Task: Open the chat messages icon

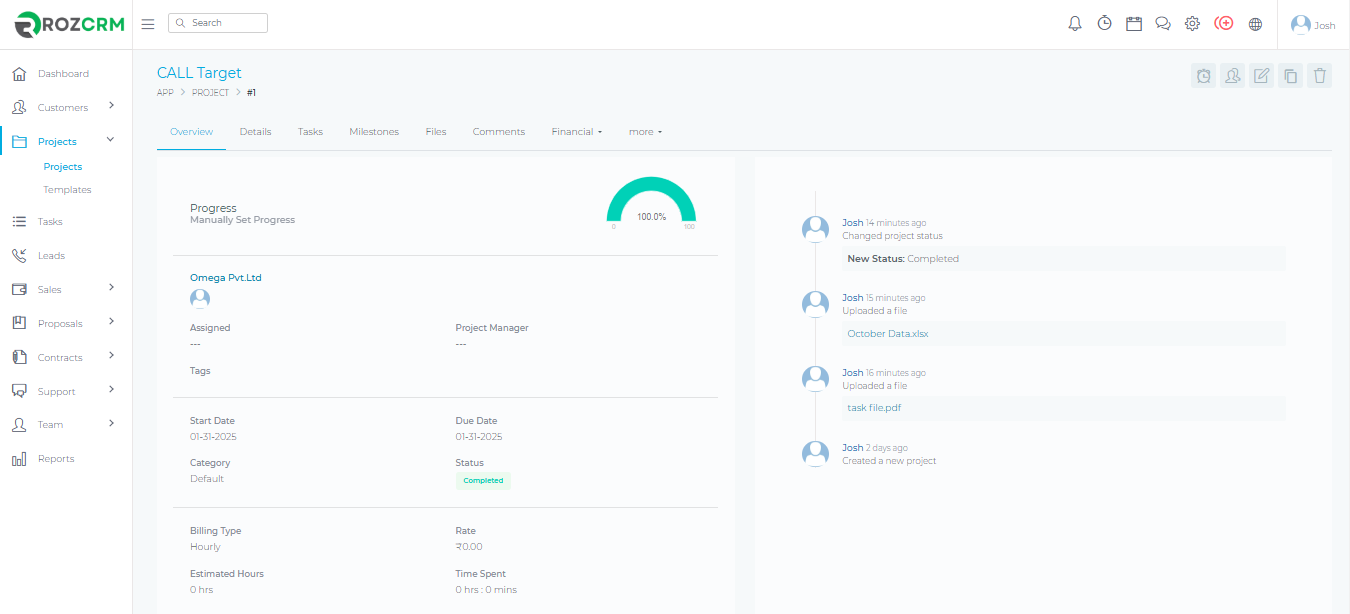Action: (1163, 23)
